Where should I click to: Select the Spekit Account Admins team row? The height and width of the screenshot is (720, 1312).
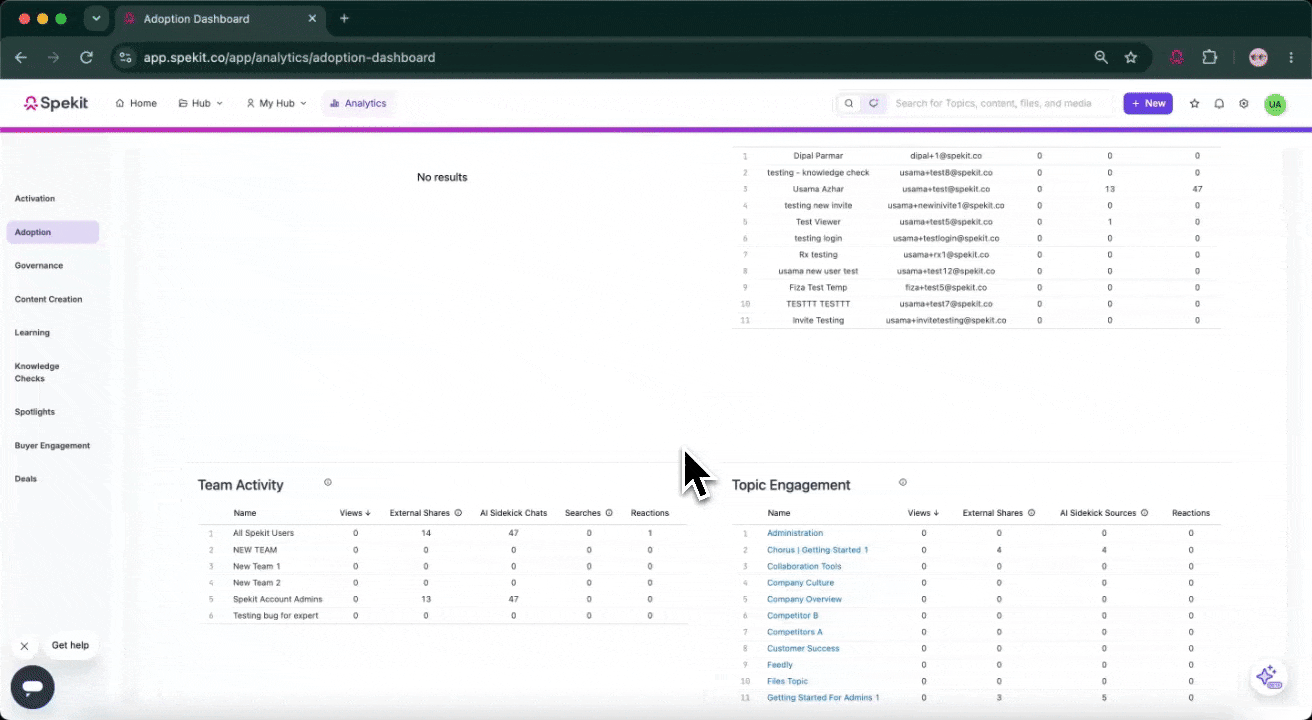pyautogui.click(x=442, y=599)
